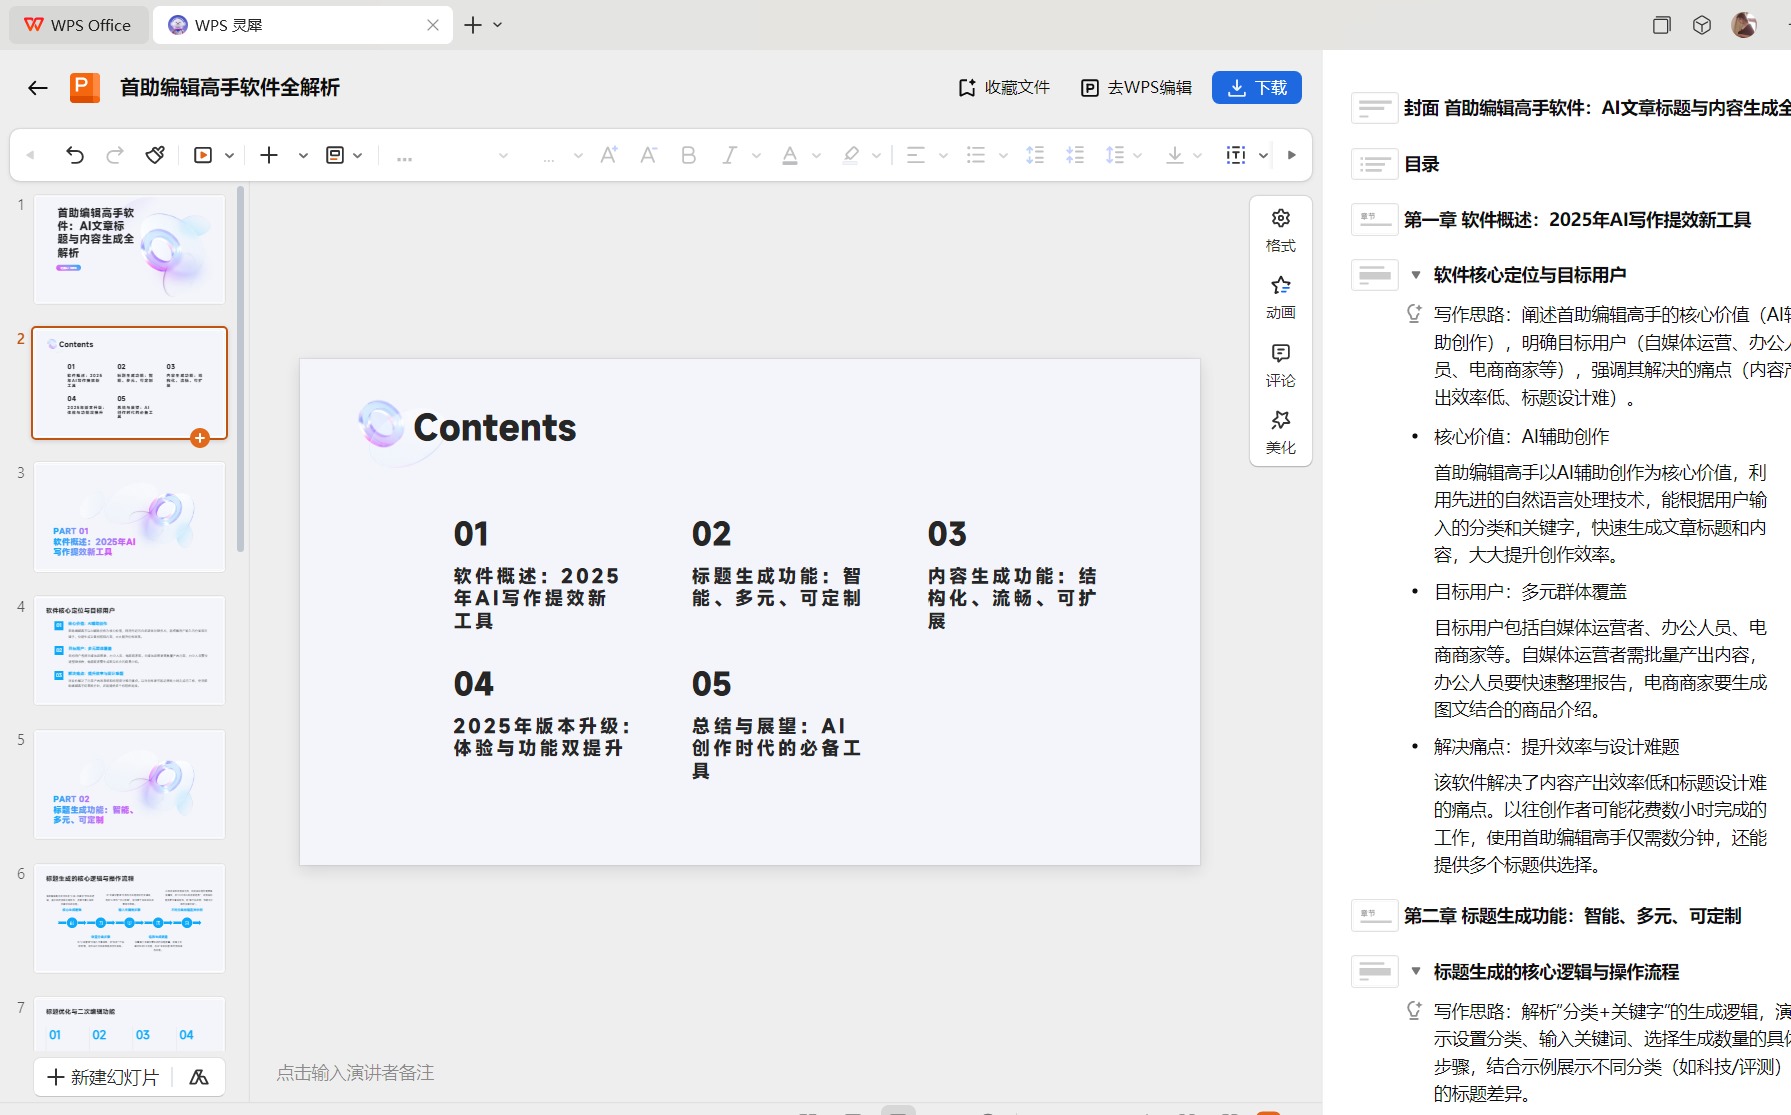This screenshot has height=1115, width=1791.
Task: Select outline cover item 封面
Action: (x=1597, y=108)
